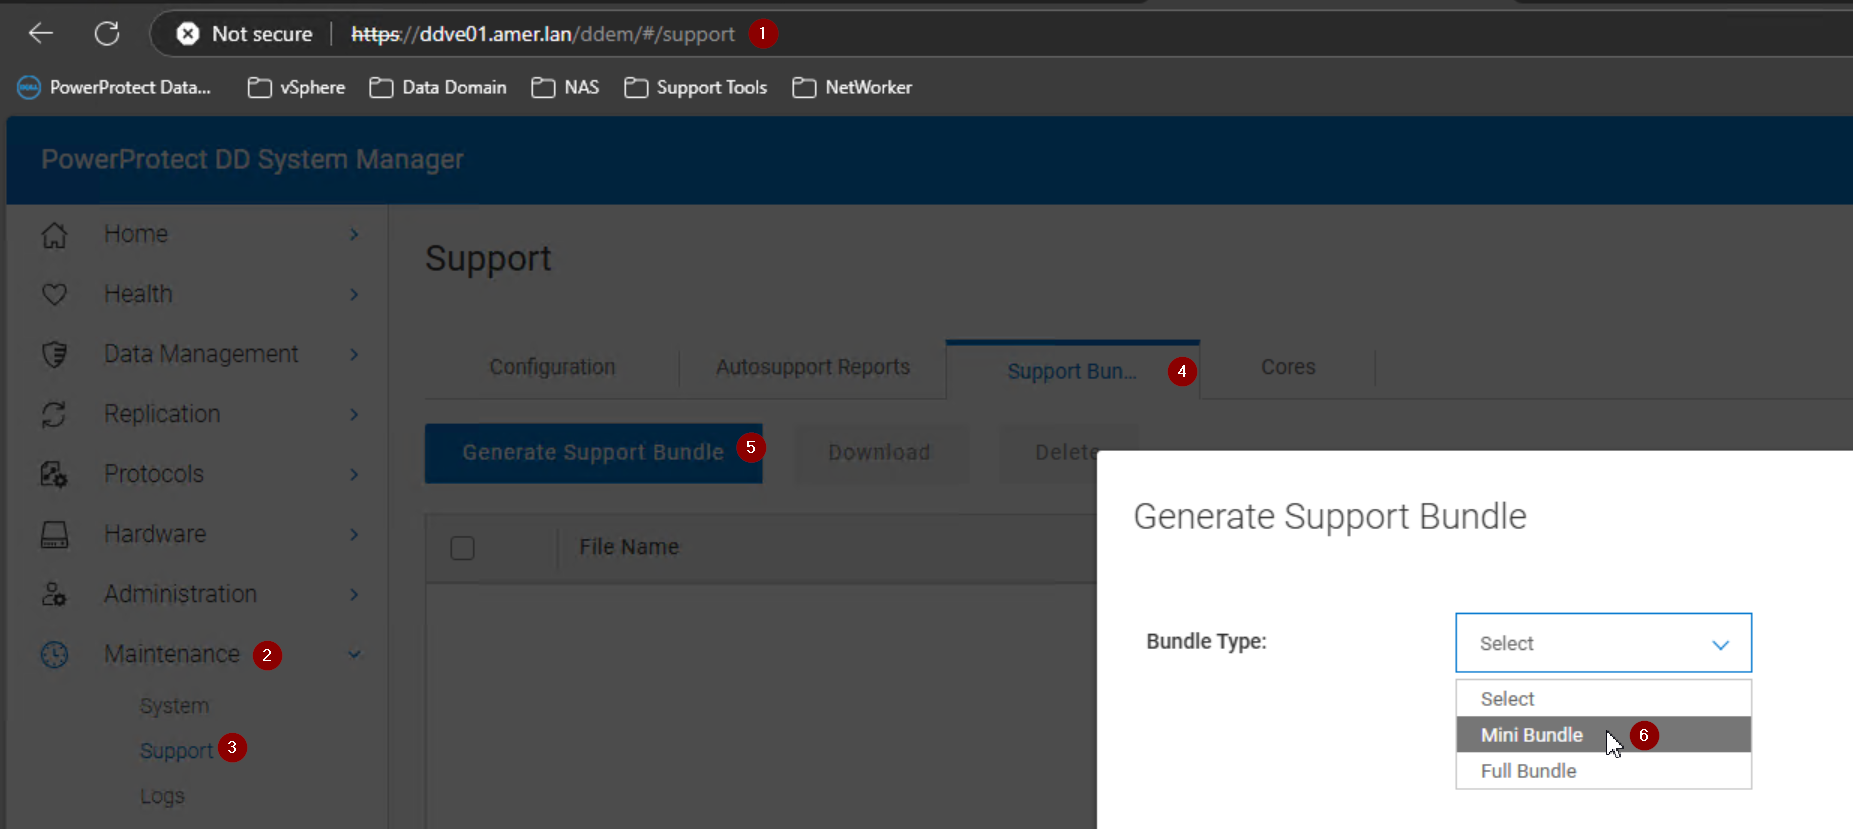Click the PowerProtect DD System Manager title
This screenshot has height=829, width=1853.
click(252, 160)
